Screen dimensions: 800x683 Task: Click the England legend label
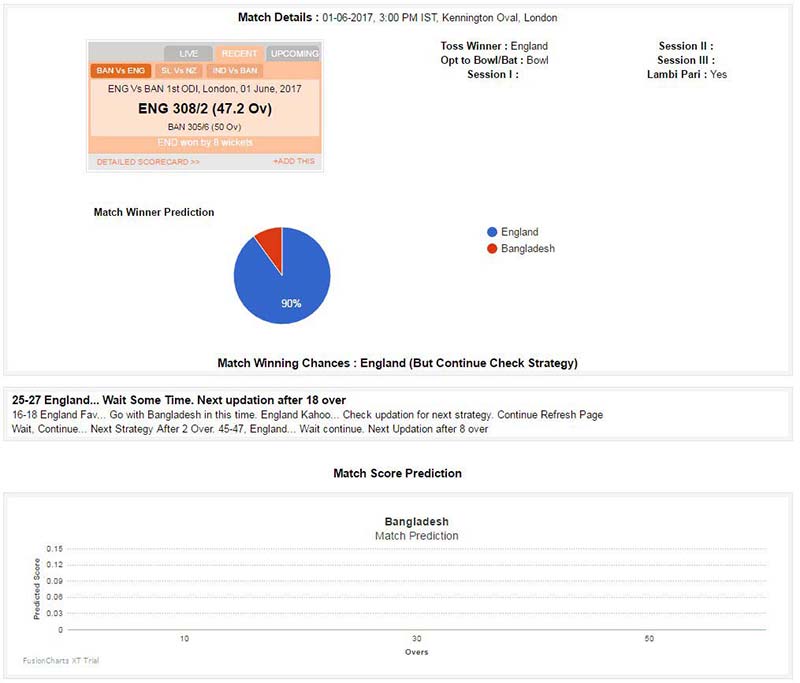(519, 232)
